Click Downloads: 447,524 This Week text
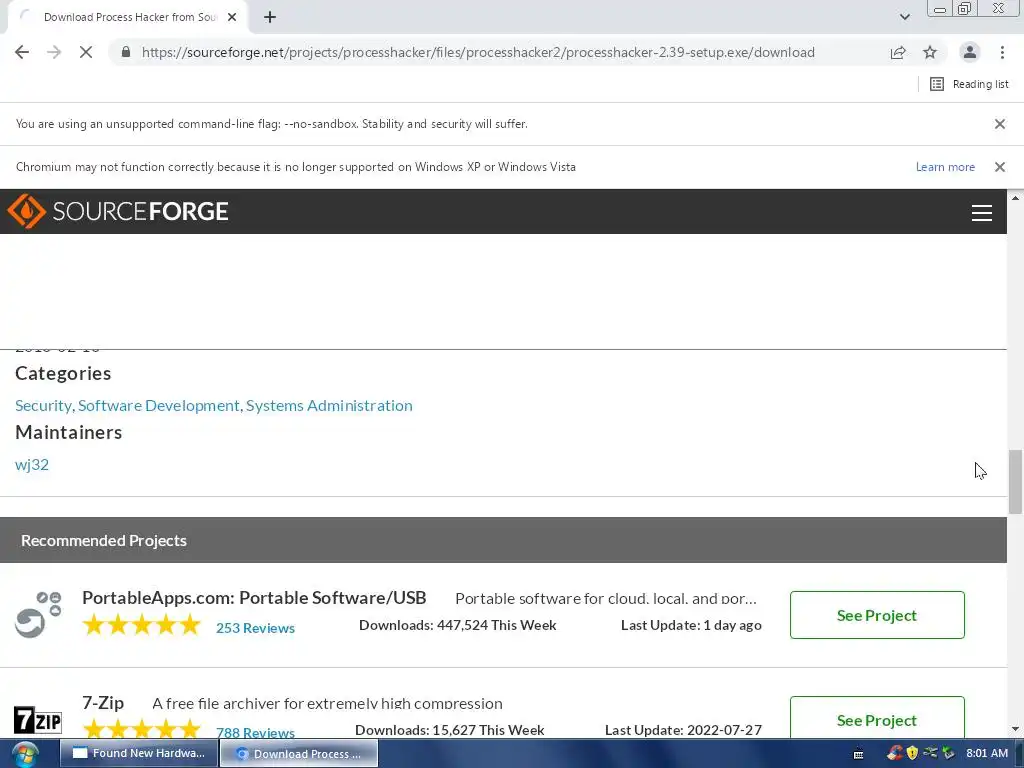 pyautogui.click(x=458, y=625)
